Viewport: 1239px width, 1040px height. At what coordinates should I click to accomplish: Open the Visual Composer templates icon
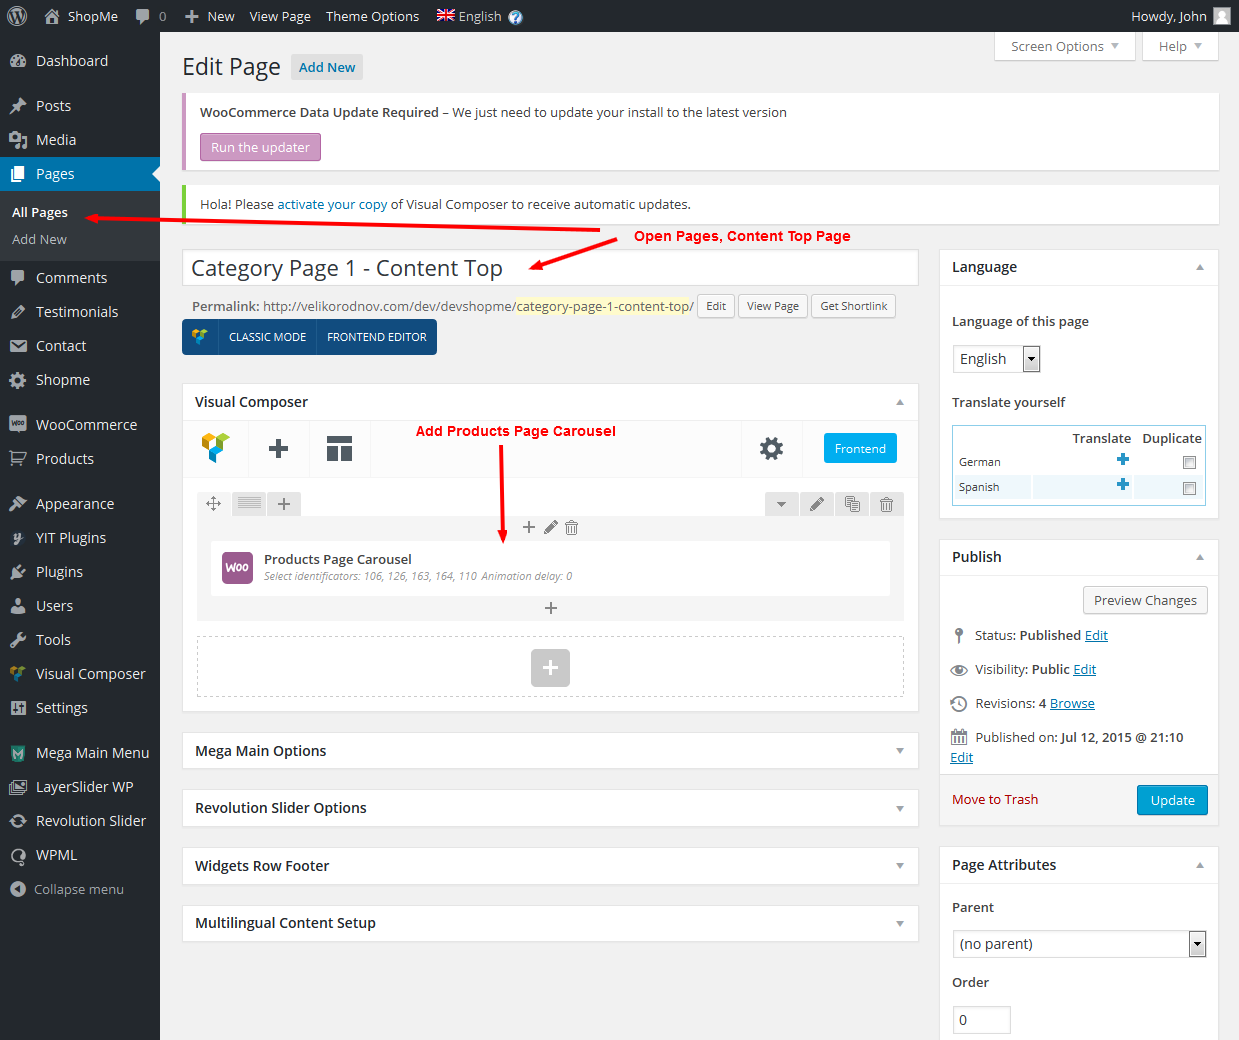[x=339, y=449]
